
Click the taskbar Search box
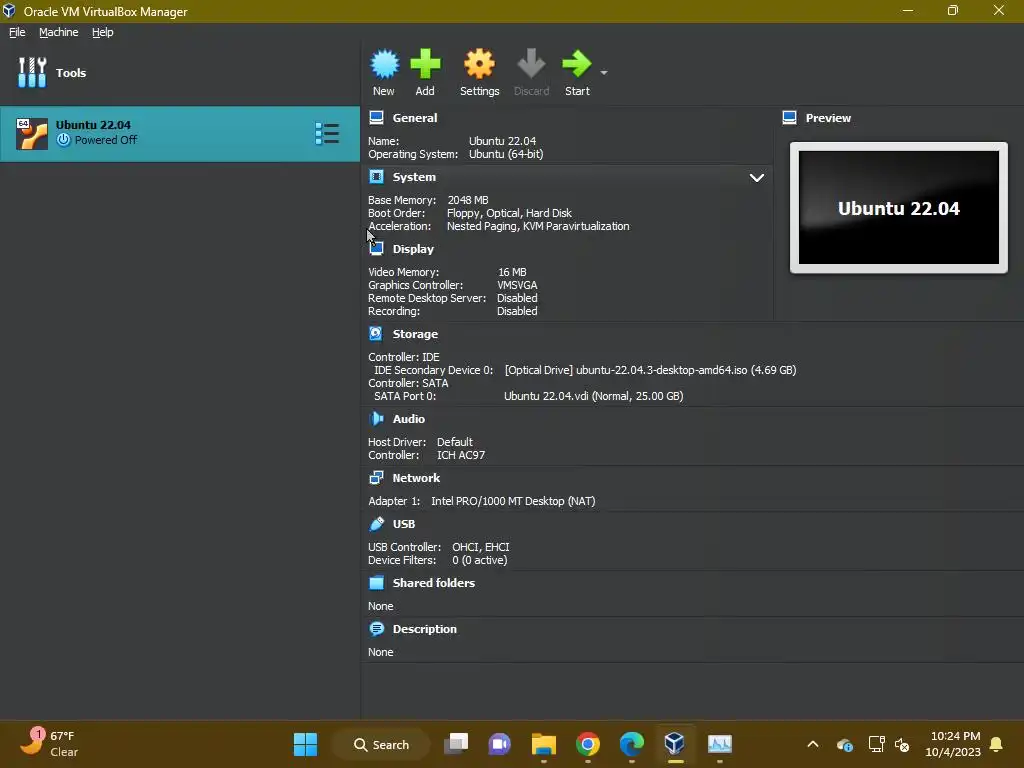pos(381,744)
